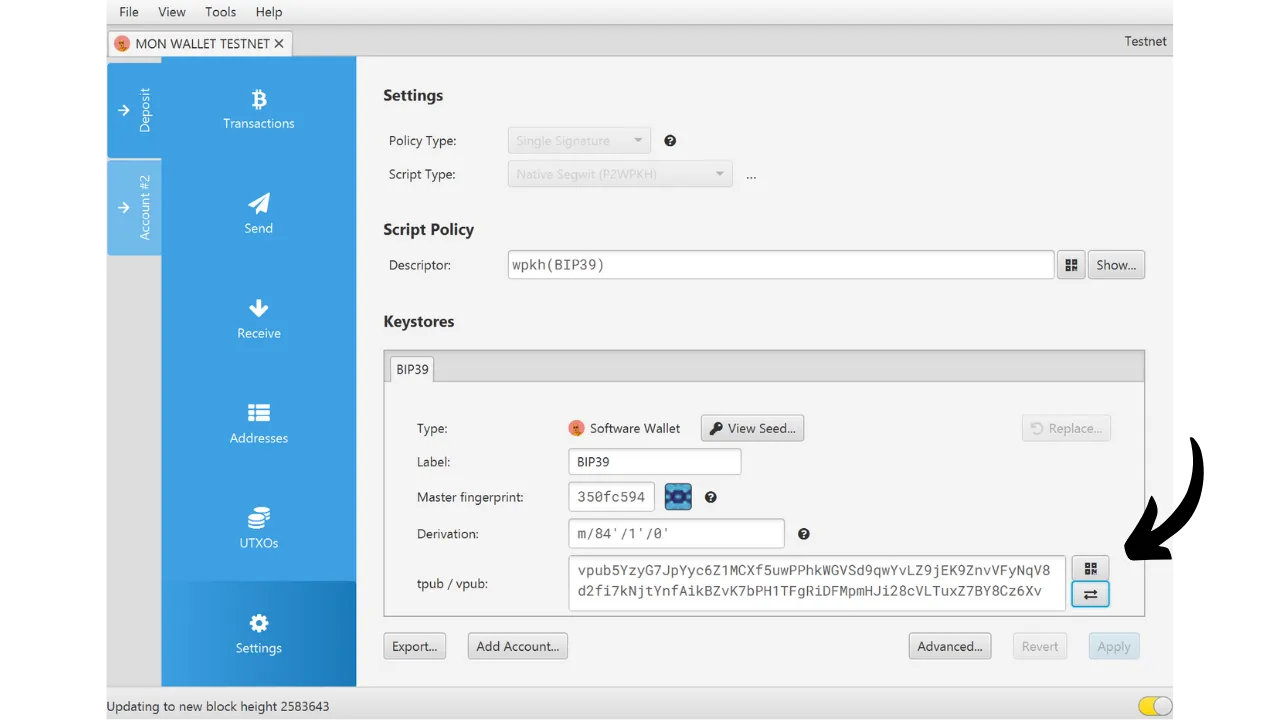Open the Receive arrow panel

[258, 319]
